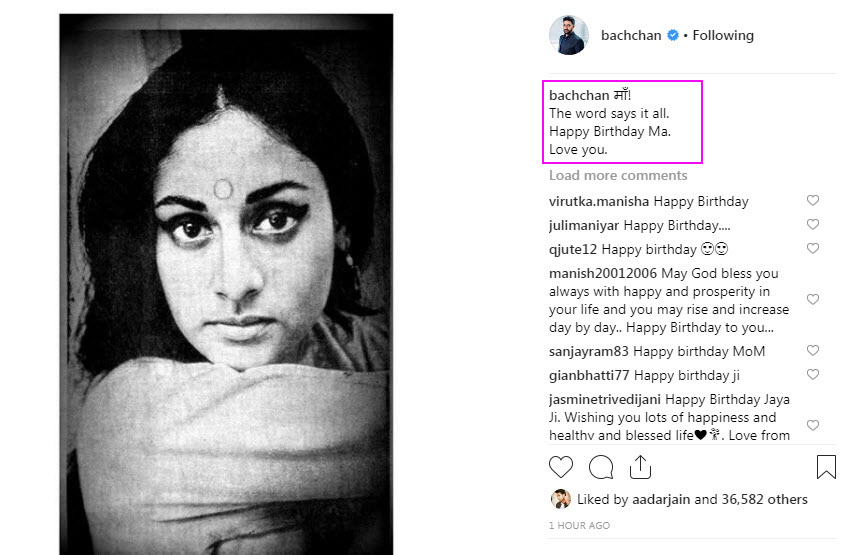Screen dimensions: 842x555
Task: Like virutka.manisha's comment
Action: [813, 201]
